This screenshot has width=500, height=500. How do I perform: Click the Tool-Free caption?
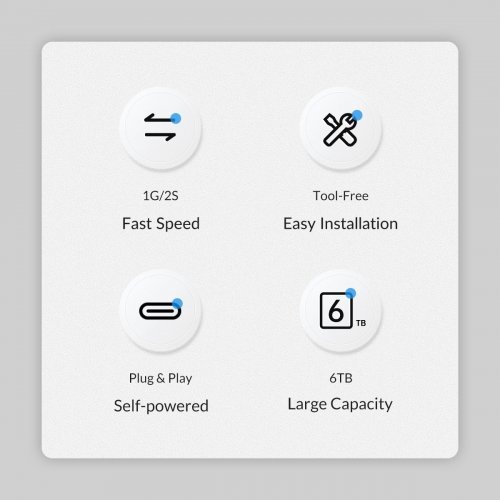pos(341,196)
